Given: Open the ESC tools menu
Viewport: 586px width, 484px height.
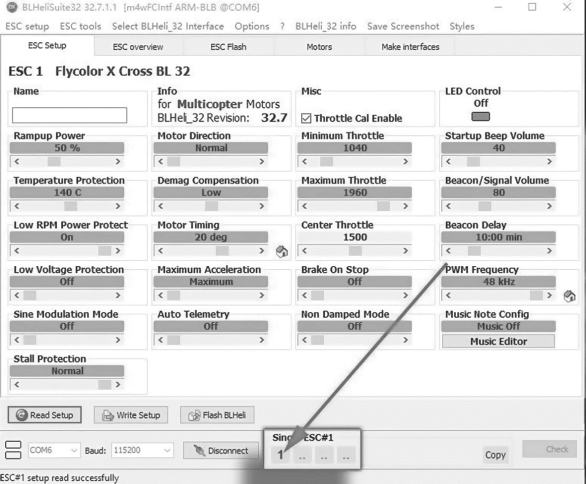Looking at the screenshot, I should pyautogui.click(x=80, y=26).
